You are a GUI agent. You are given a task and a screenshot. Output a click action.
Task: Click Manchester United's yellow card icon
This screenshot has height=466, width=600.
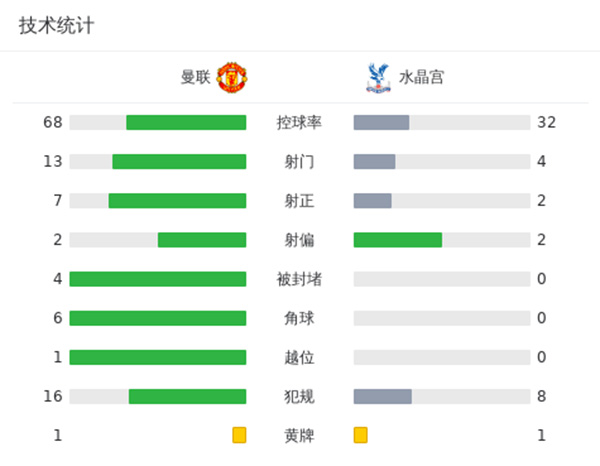coord(239,435)
